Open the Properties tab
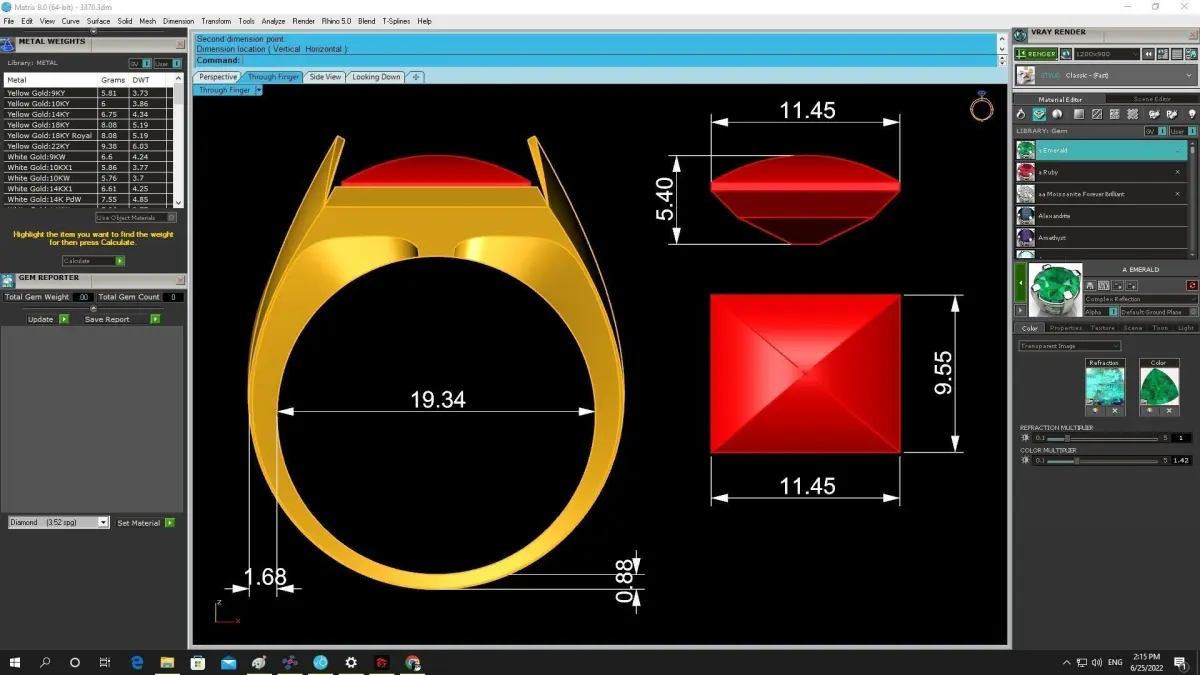Screen dimensions: 1200x675 (1066, 328)
